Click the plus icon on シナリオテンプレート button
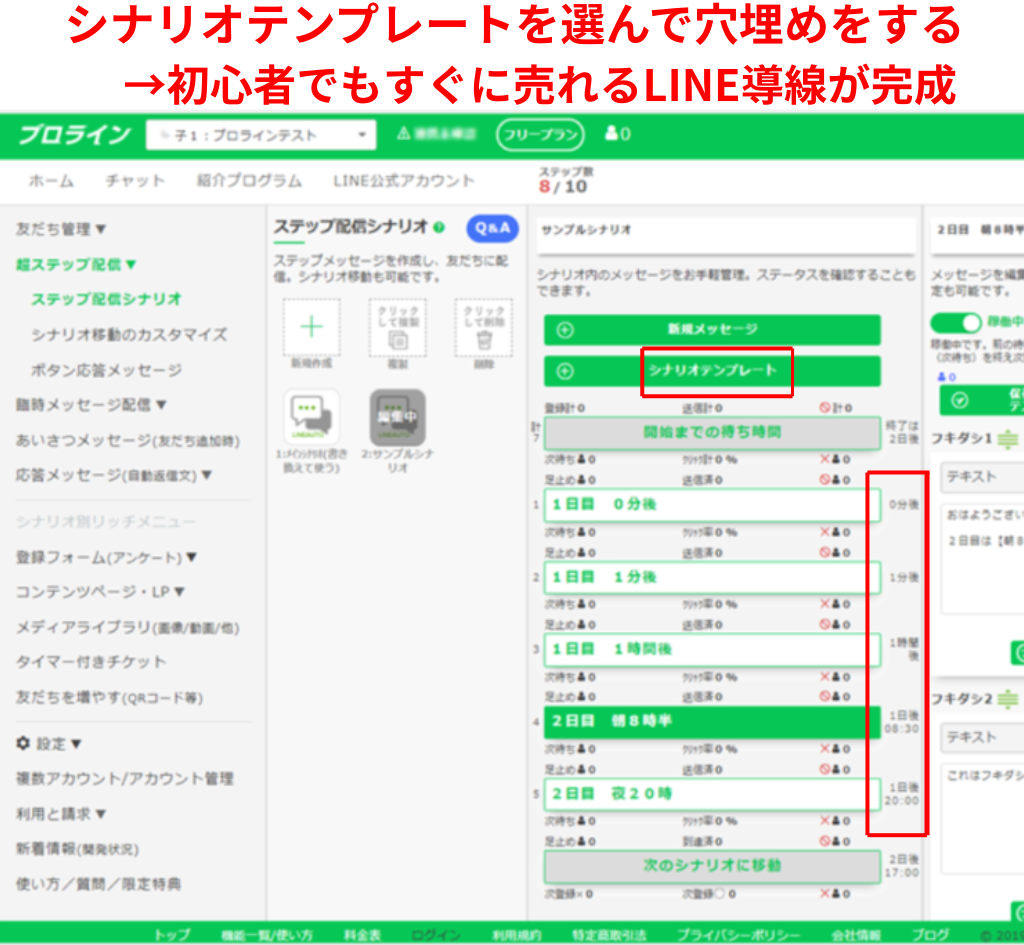1024x945 pixels. coord(566,372)
